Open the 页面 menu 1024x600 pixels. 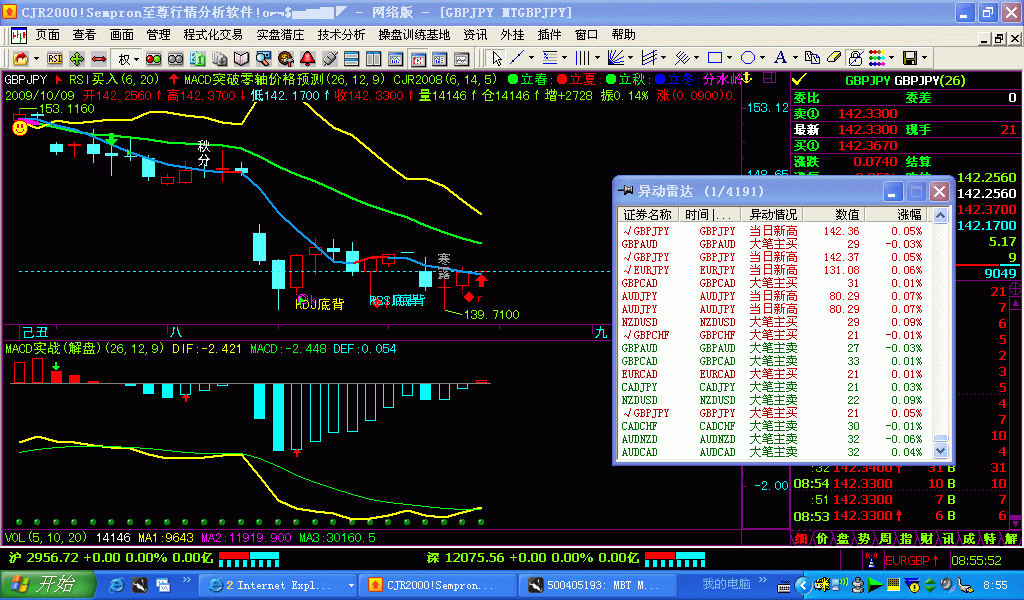tap(48, 35)
